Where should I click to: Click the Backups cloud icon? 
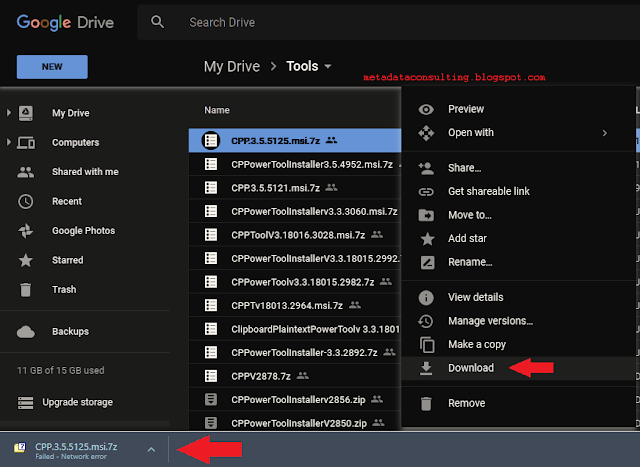26,331
